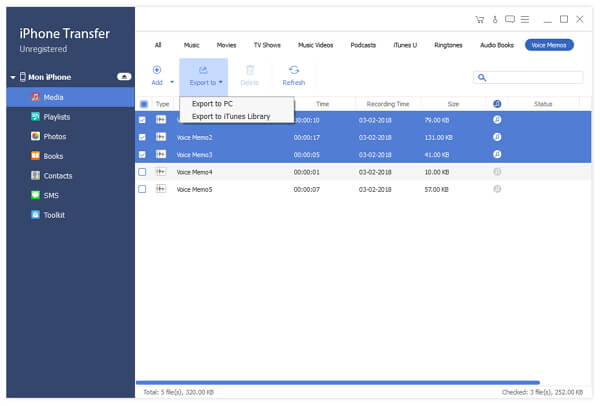Click iTunes status icon for Voice Memo3
The width and height of the screenshot is (600, 406).
(497, 154)
